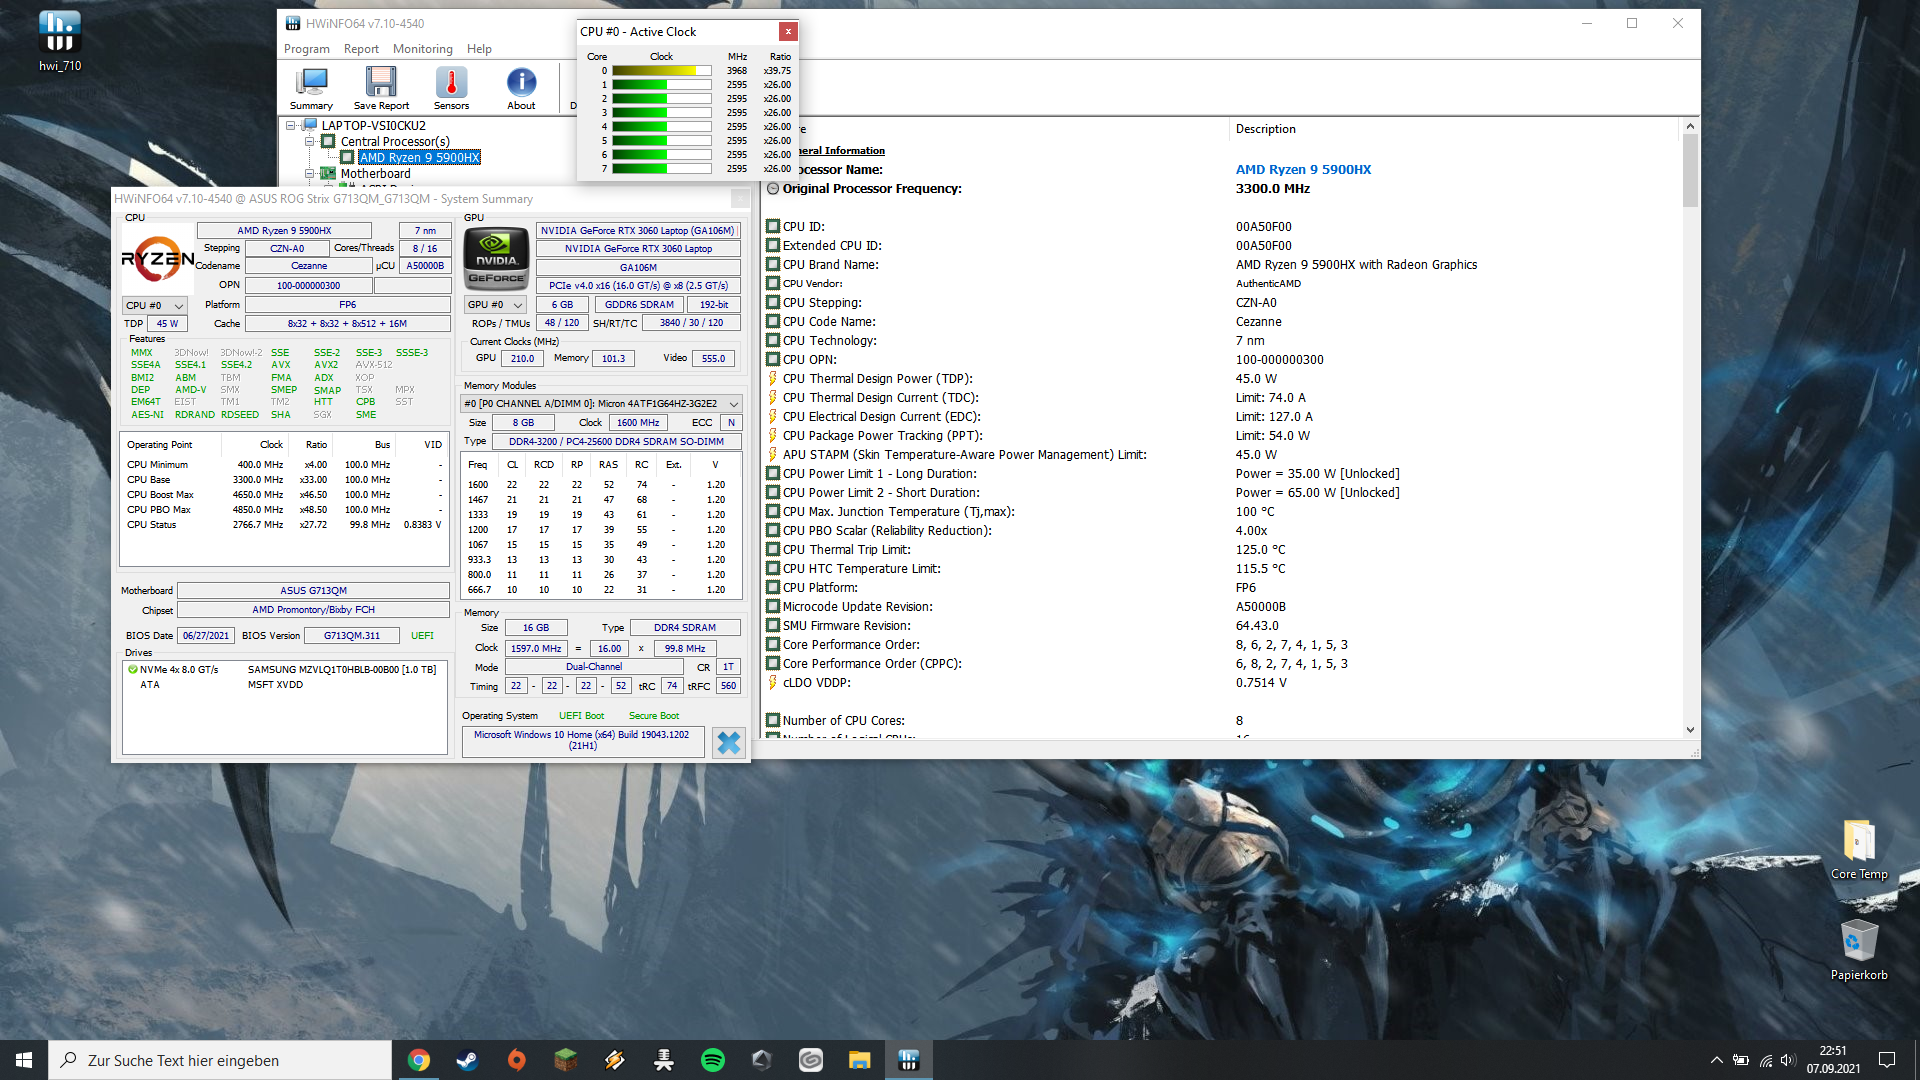This screenshot has height=1080, width=1920.
Task: Launch Steam from the taskbar
Action: click(x=467, y=1060)
